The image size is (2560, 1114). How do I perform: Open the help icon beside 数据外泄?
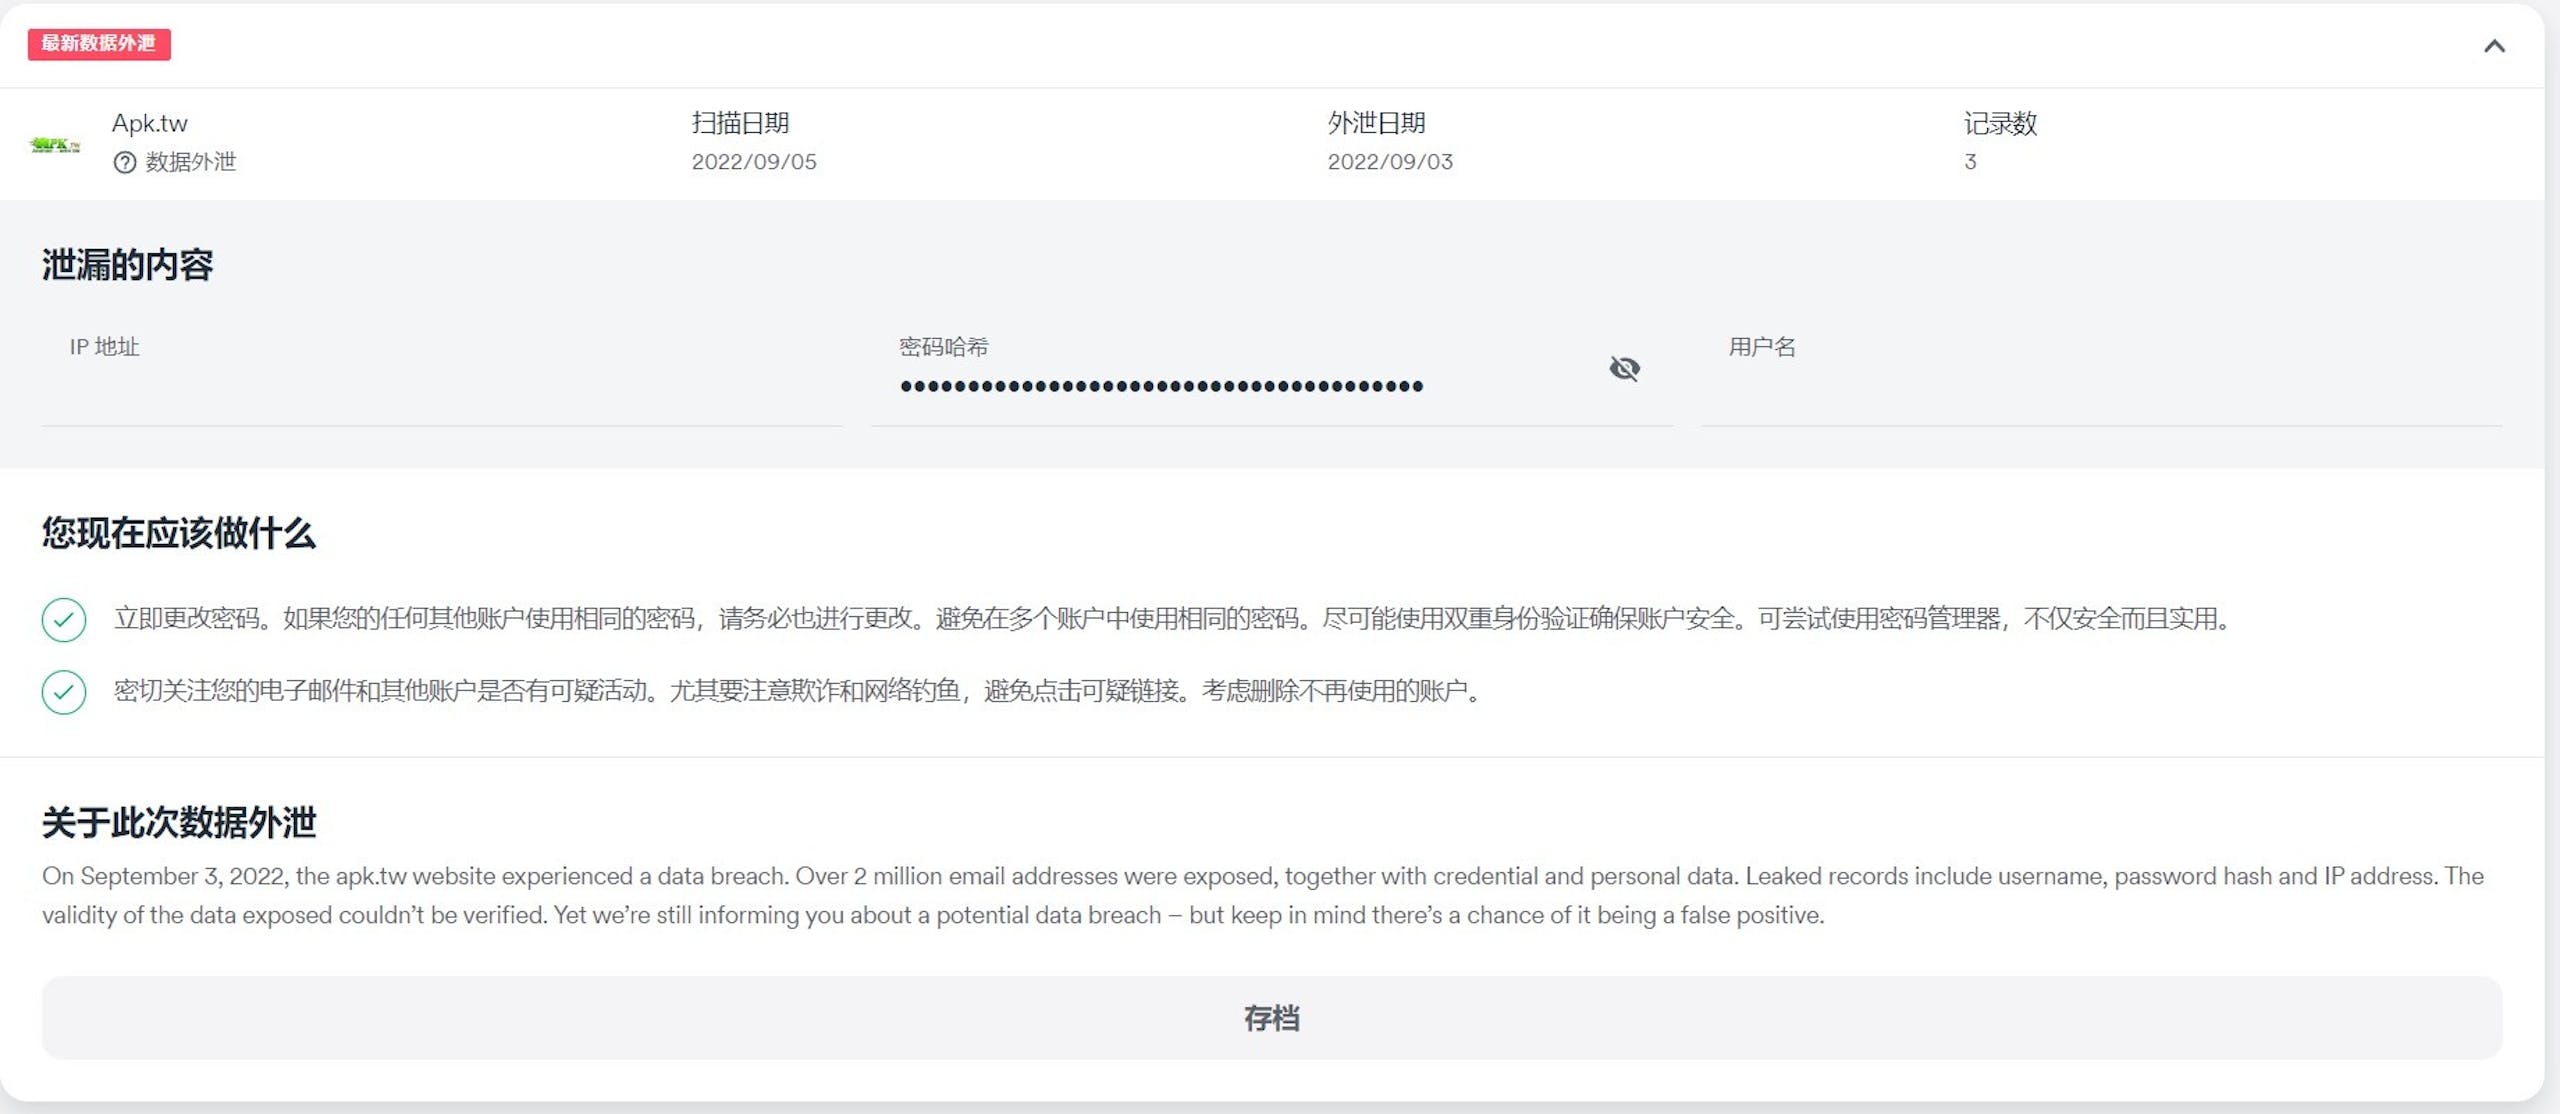click(x=124, y=163)
